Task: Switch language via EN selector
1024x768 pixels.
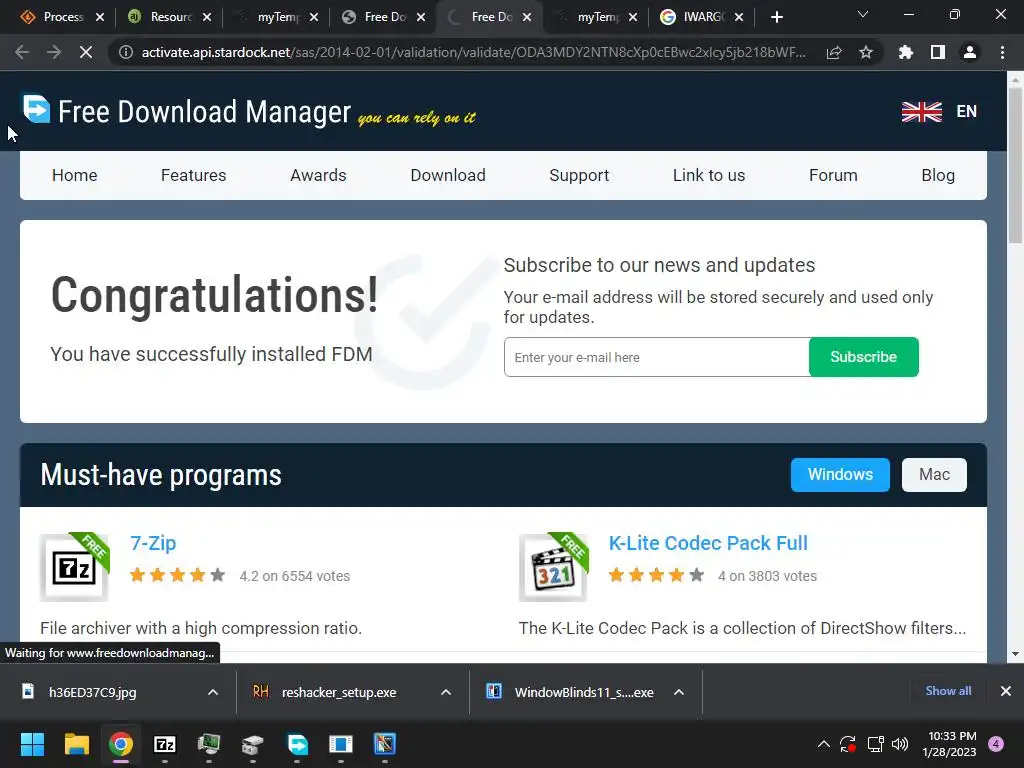Action: (967, 112)
